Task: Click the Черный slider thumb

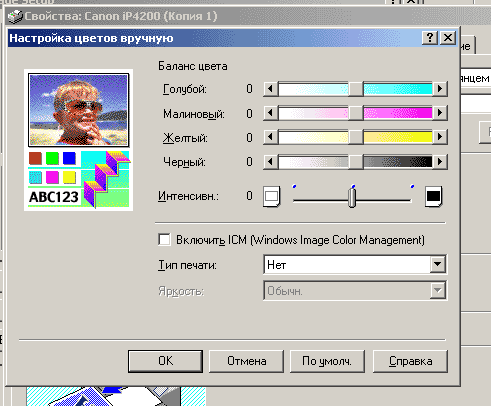Action: click(x=356, y=162)
